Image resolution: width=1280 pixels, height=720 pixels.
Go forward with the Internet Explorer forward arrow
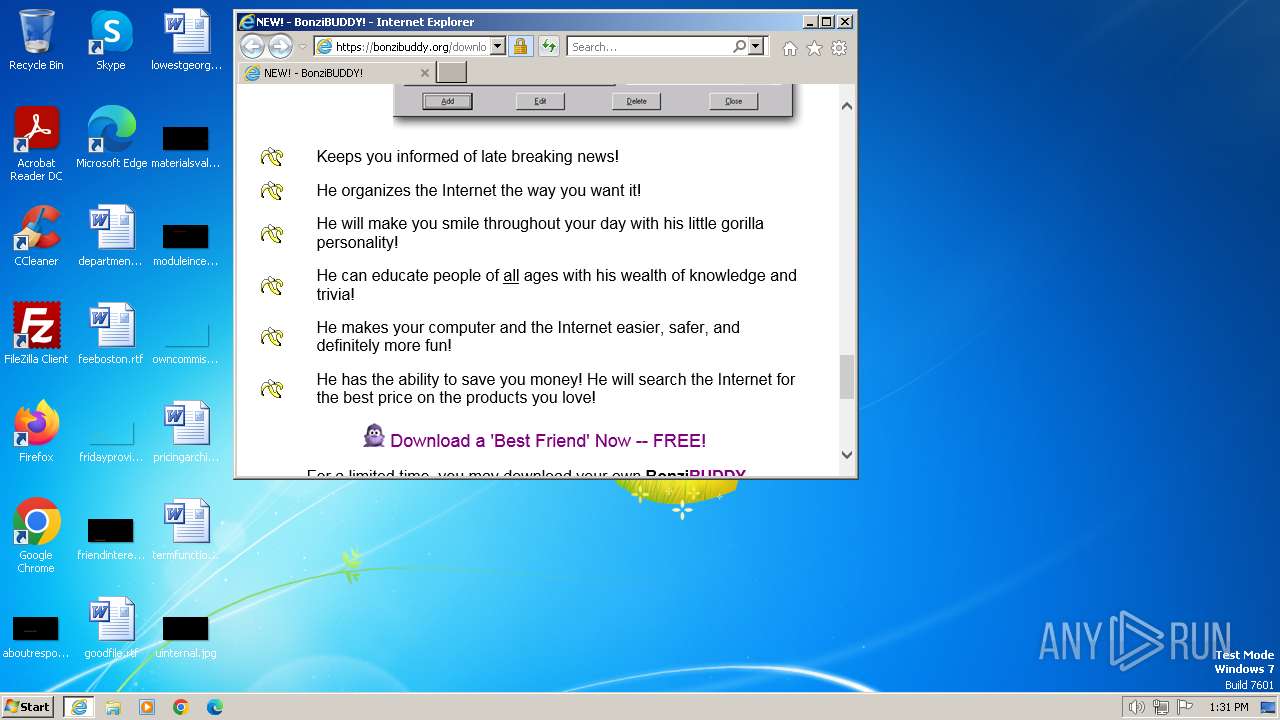point(280,46)
